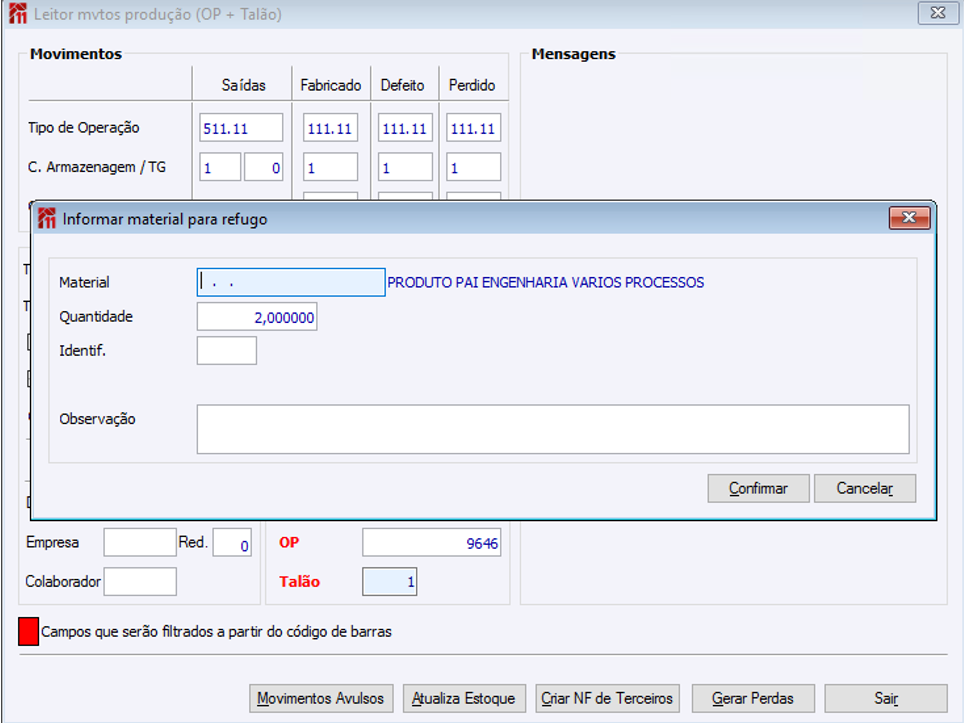Click the Perdido C. Armazenagem field

coord(473,167)
